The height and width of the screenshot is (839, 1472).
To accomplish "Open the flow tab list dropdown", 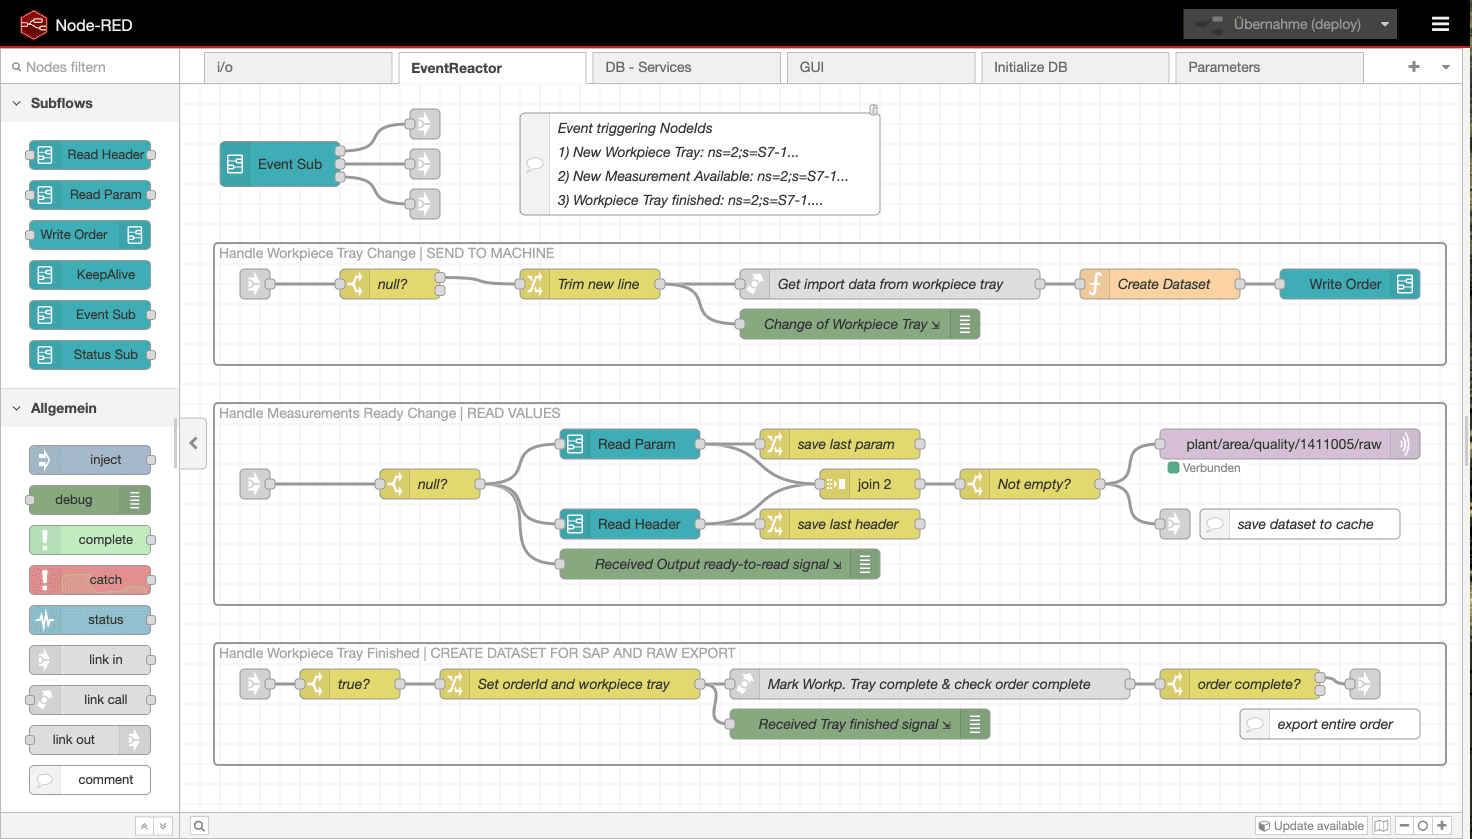I will (1445, 66).
